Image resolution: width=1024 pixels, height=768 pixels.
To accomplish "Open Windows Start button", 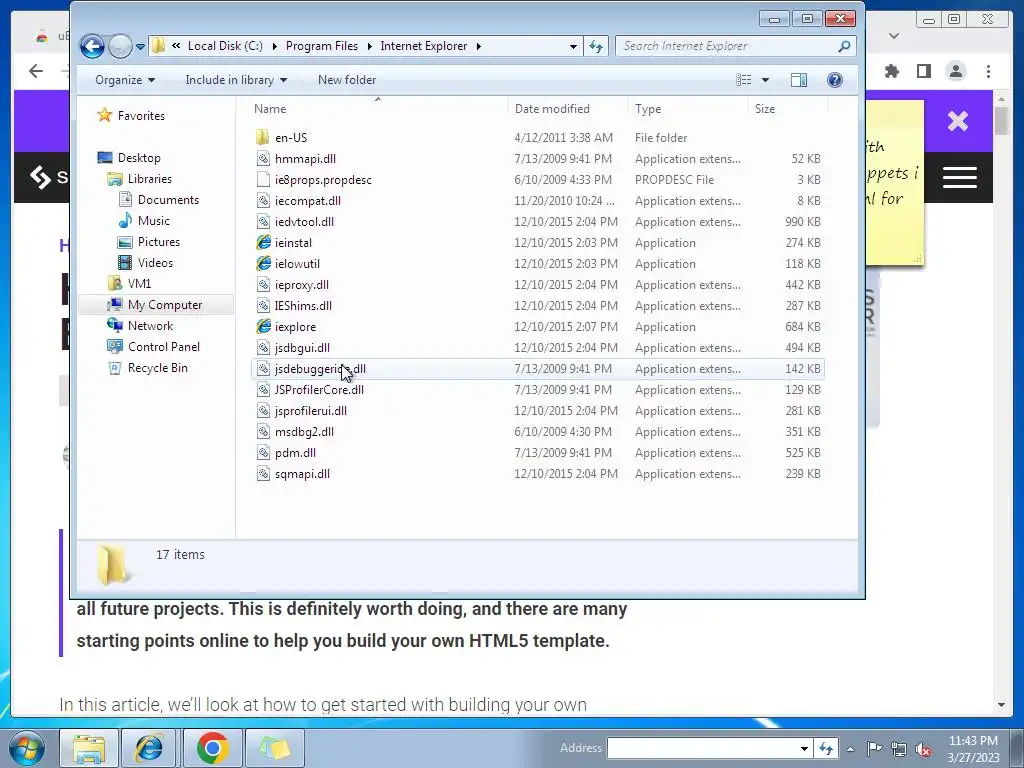I will (27, 748).
